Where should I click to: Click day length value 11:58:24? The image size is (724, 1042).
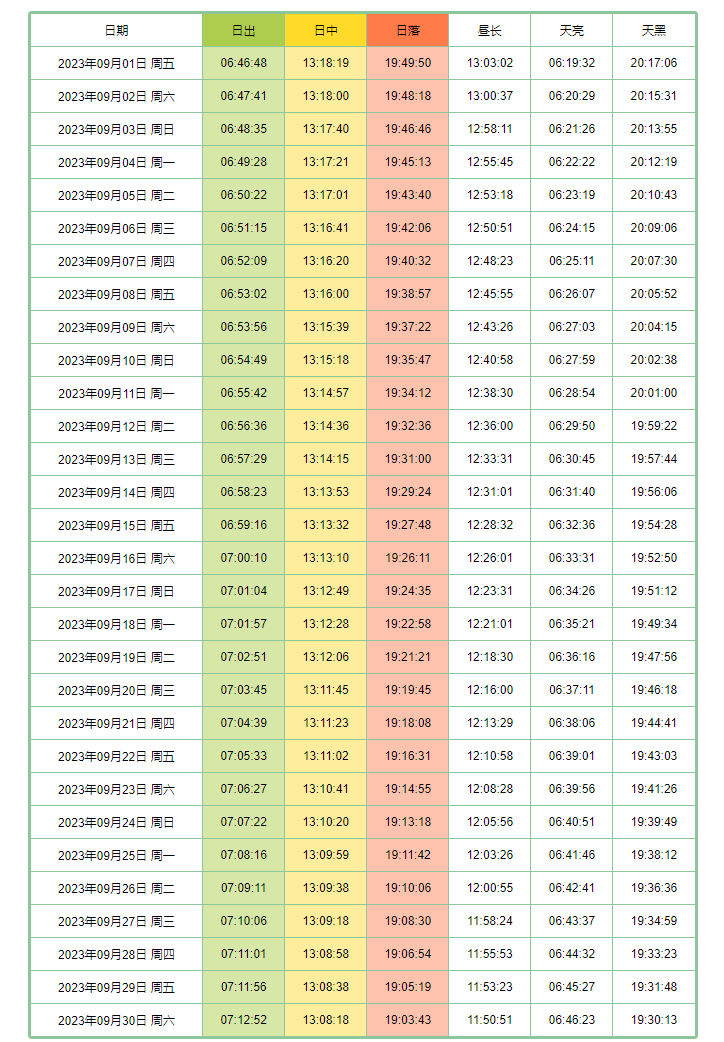(x=490, y=922)
